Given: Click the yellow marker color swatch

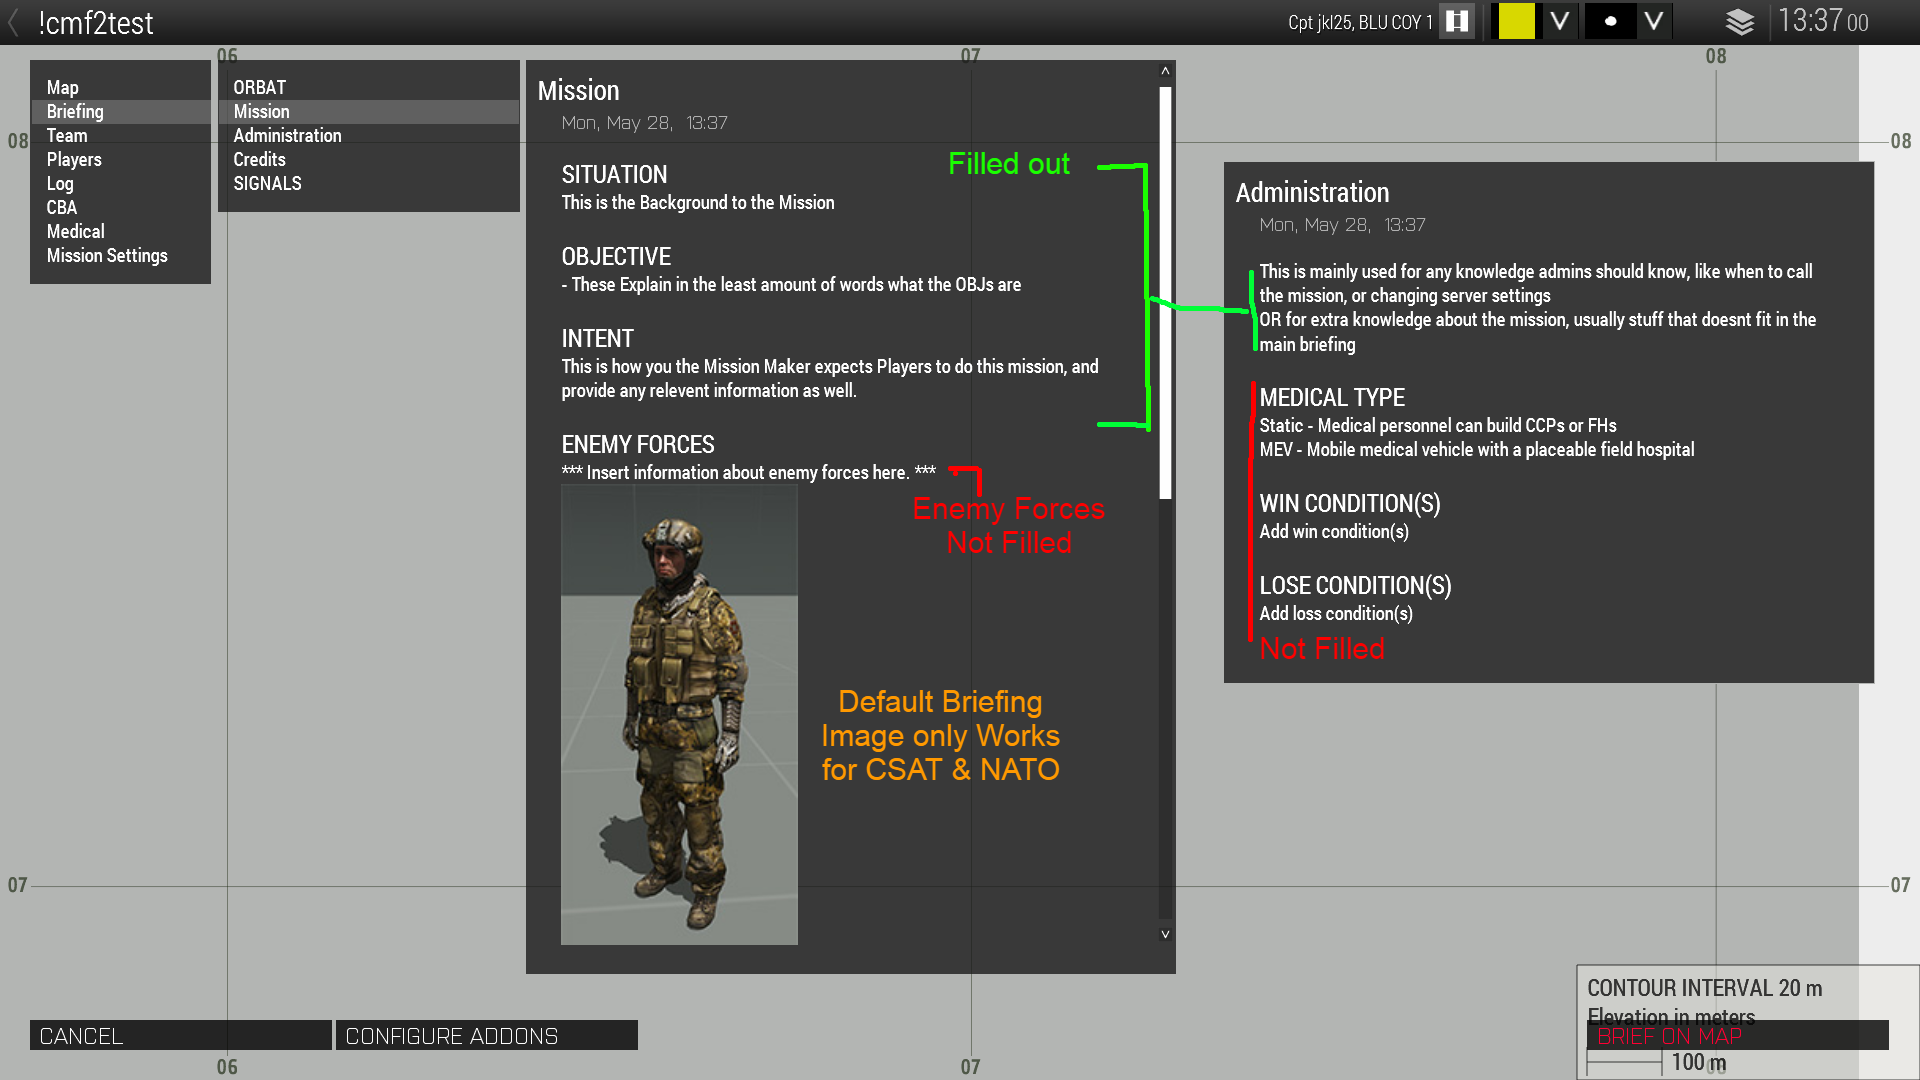Looking at the screenshot, I should [1516, 22].
